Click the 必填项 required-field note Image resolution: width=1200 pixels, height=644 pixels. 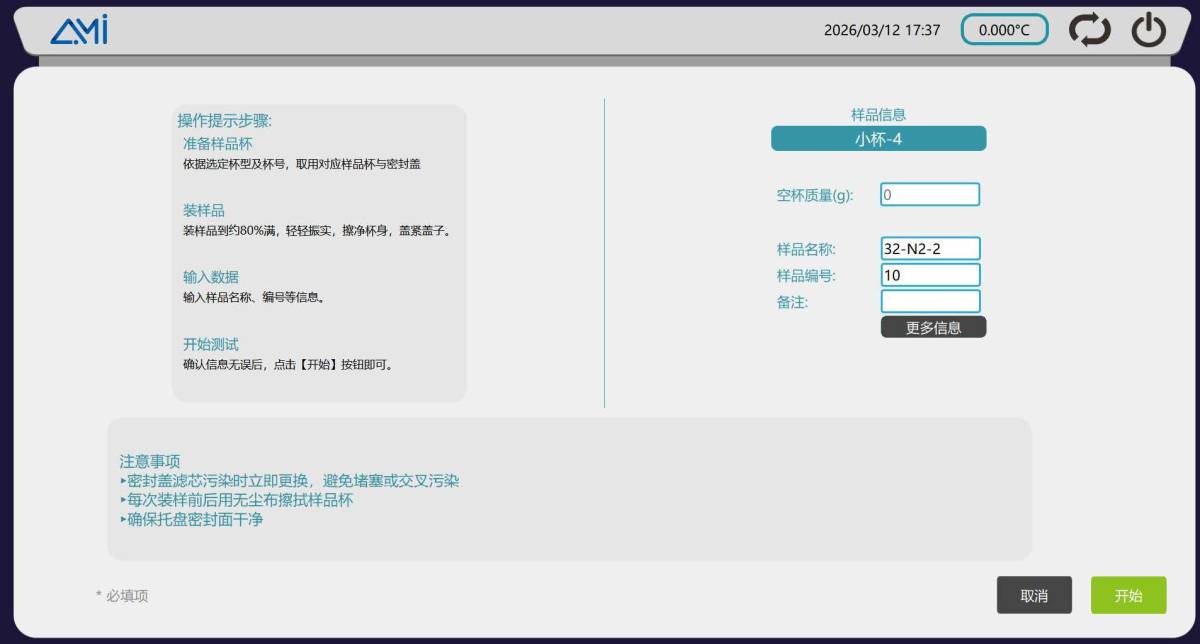[122, 596]
